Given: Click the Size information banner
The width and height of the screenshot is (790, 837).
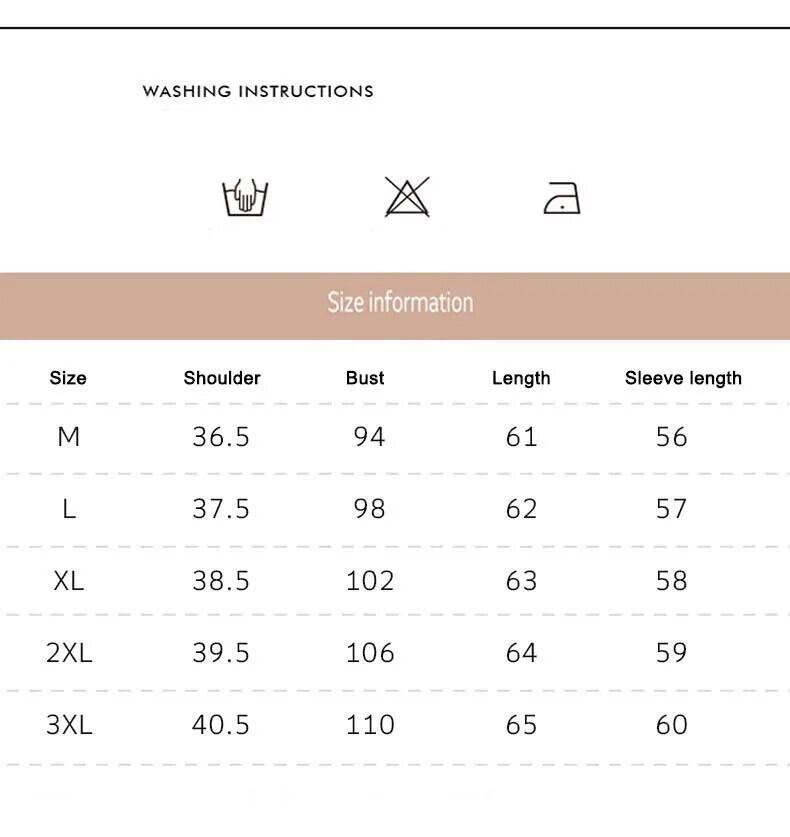Looking at the screenshot, I should pyautogui.click(x=400, y=302).
